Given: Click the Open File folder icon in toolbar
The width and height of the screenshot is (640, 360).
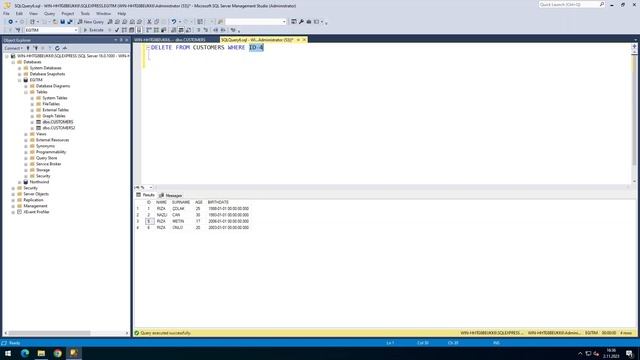Looking at the screenshot, I should (x=55, y=22).
